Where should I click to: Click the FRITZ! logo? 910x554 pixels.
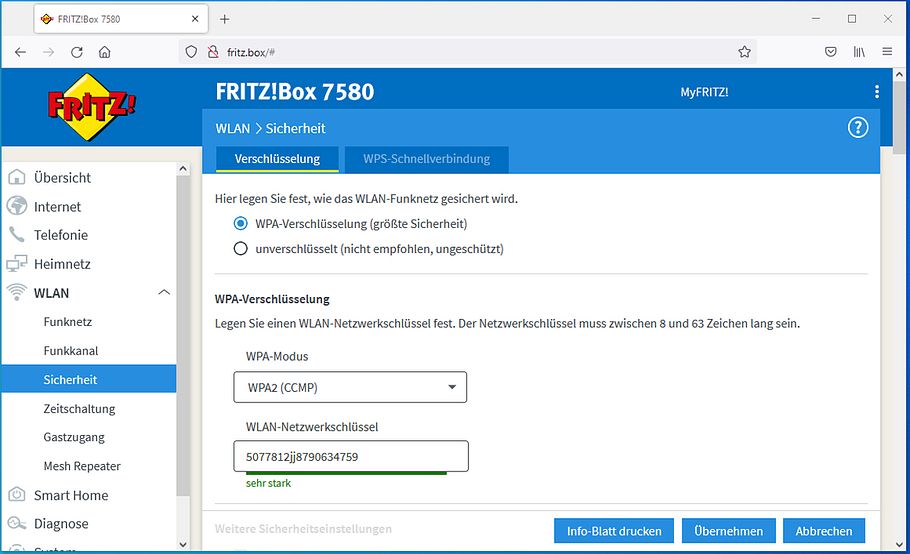(91, 106)
